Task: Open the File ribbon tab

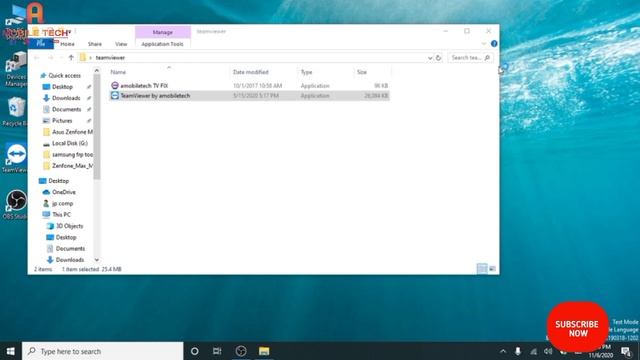Action: coord(40,44)
